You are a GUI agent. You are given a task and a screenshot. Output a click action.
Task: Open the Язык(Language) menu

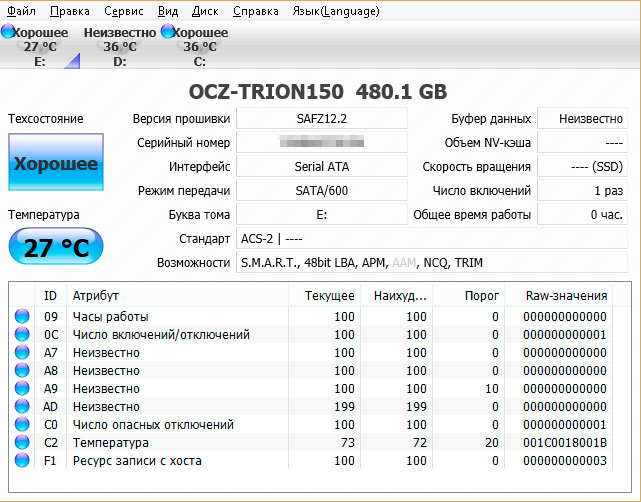click(336, 11)
